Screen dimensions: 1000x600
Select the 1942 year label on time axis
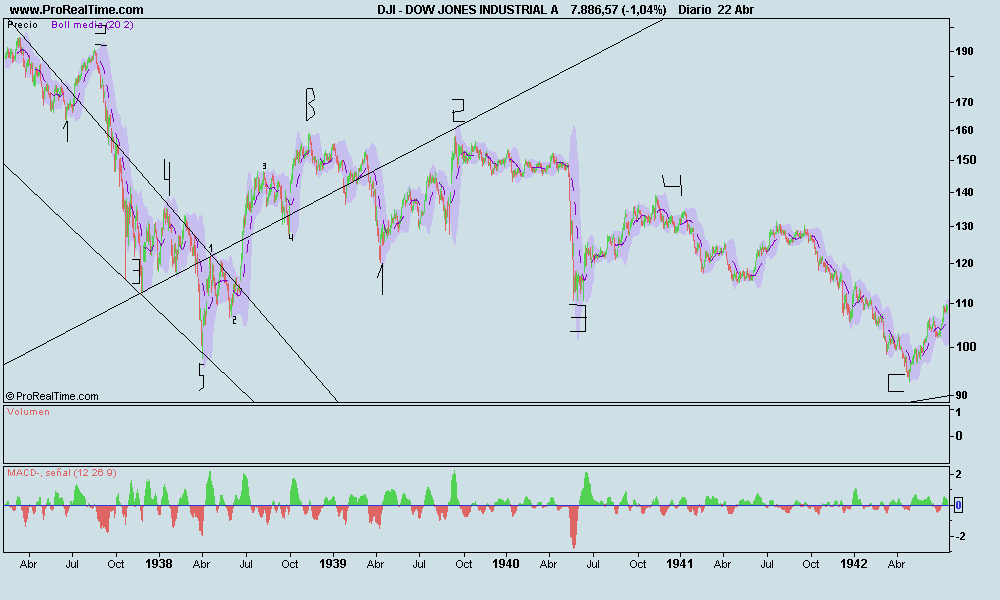pos(854,564)
